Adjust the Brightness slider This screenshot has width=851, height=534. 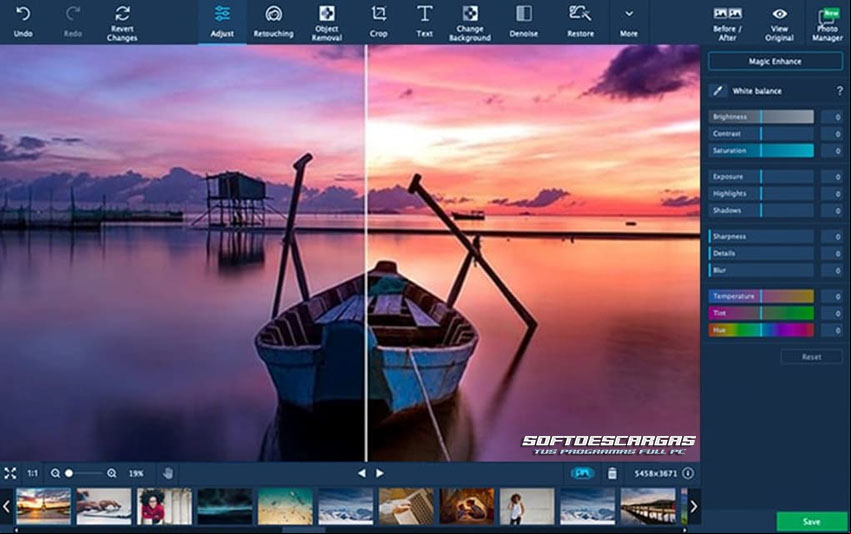(761, 117)
